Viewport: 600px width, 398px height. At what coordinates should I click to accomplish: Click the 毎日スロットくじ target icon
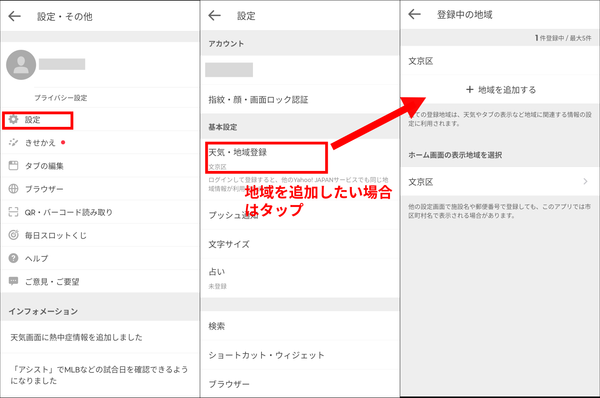[13, 235]
